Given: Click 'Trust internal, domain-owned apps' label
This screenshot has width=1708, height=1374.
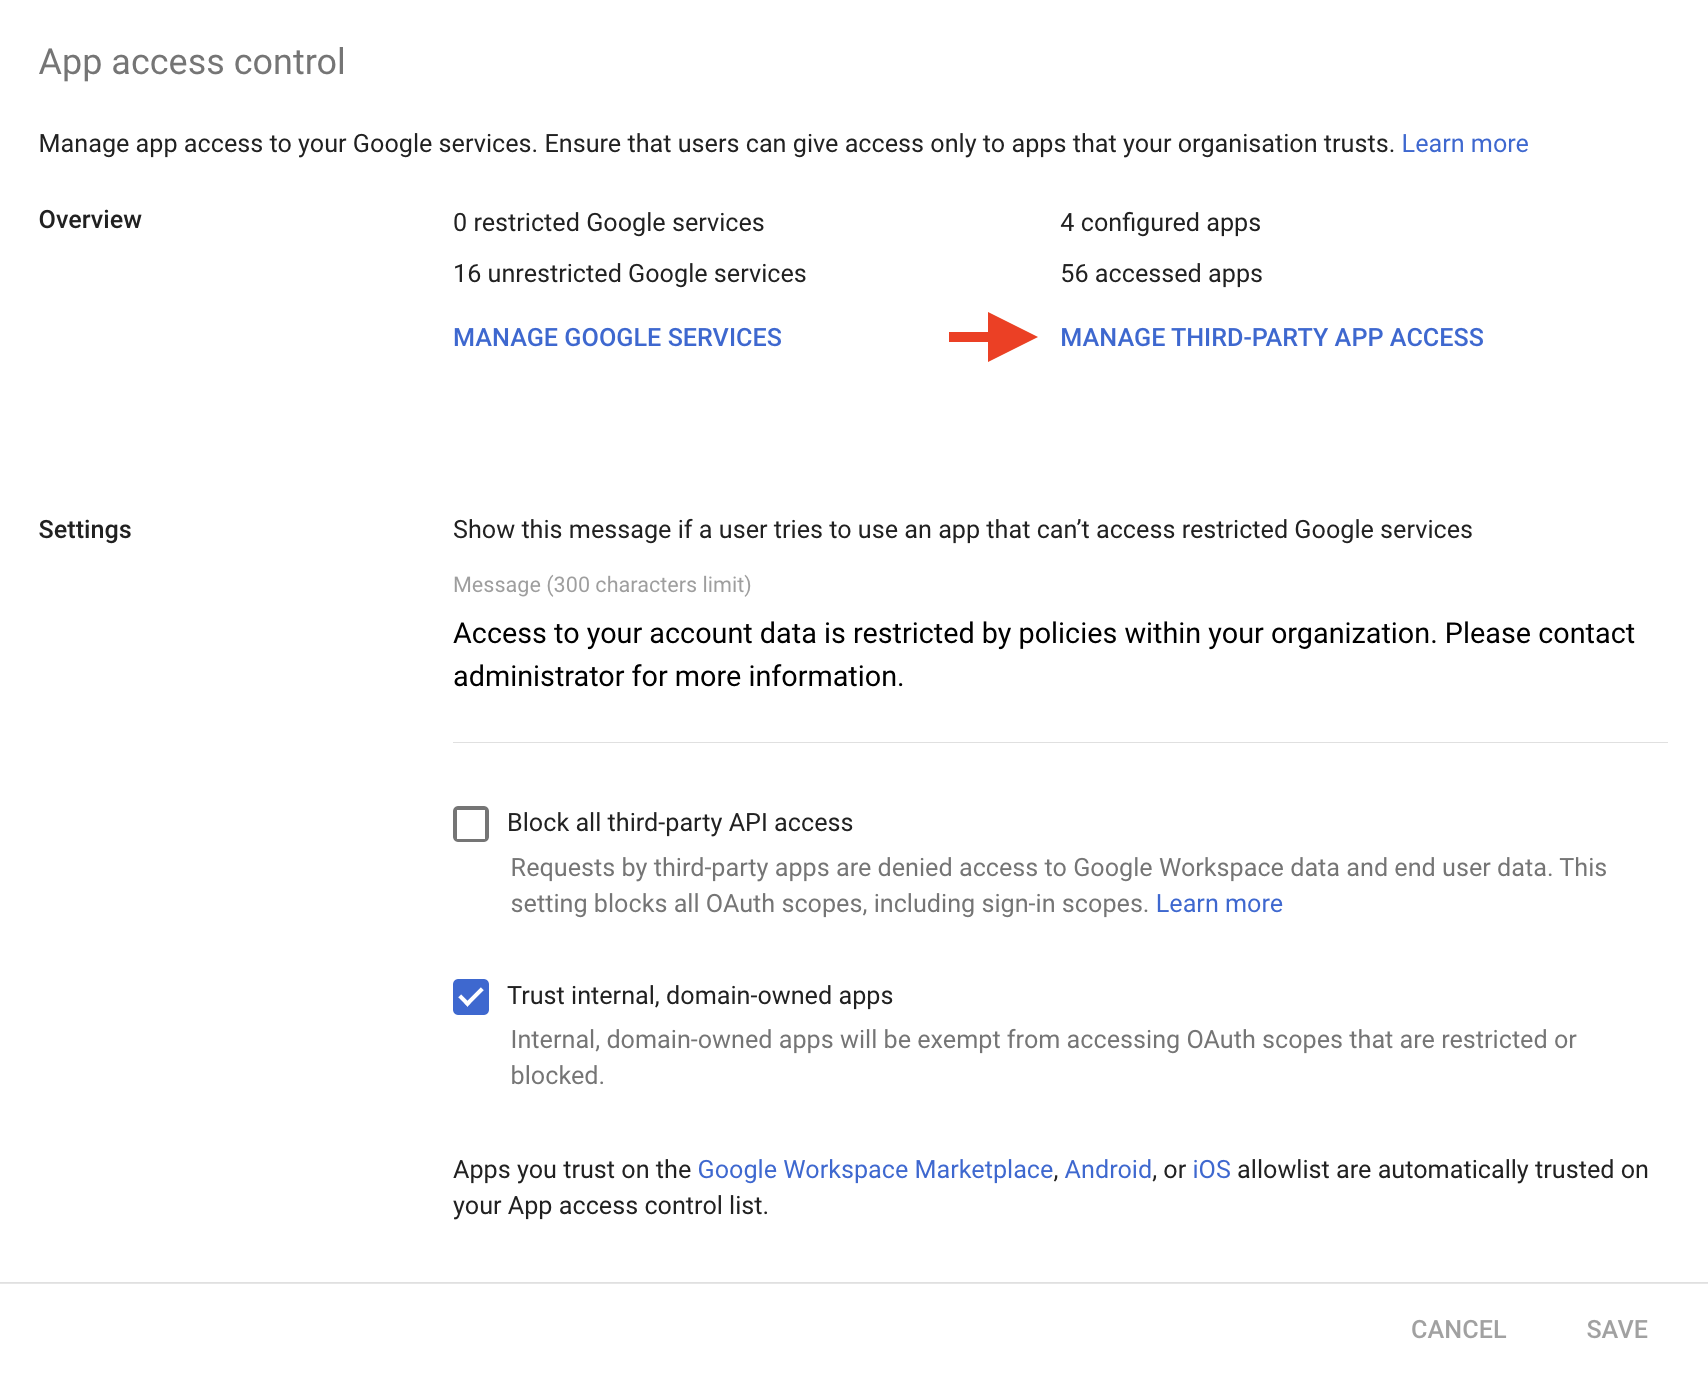Looking at the screenshot, I should (700, 996).
